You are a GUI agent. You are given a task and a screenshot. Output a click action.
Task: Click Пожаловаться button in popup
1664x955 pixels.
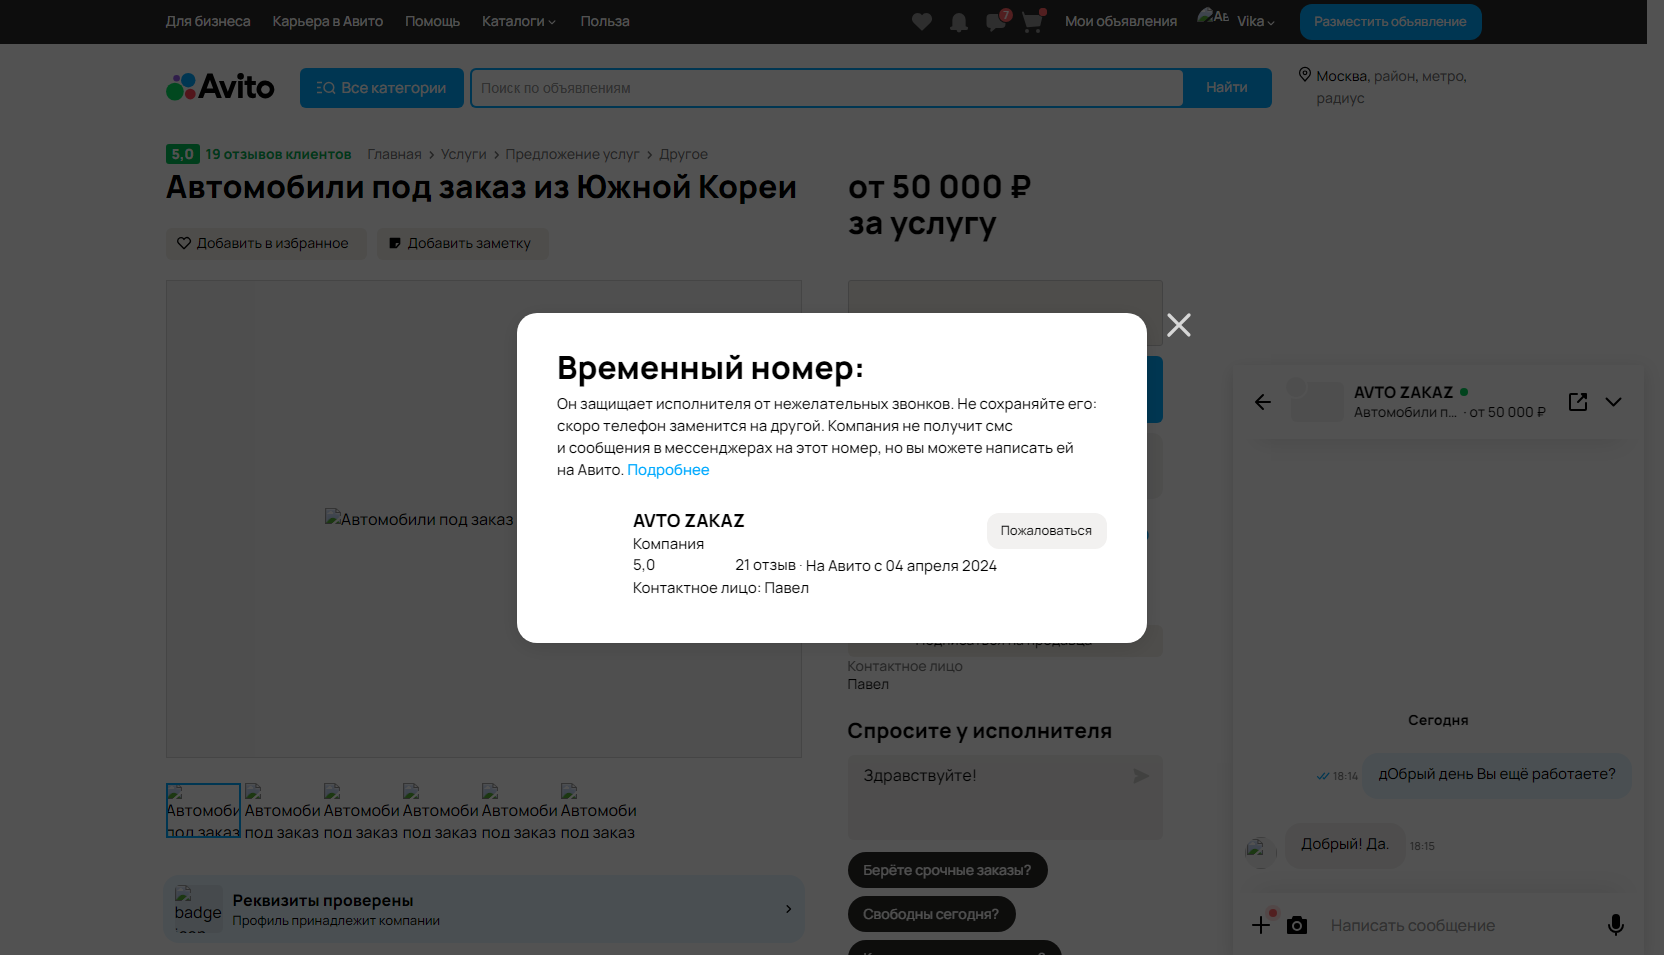(1046, 531)
